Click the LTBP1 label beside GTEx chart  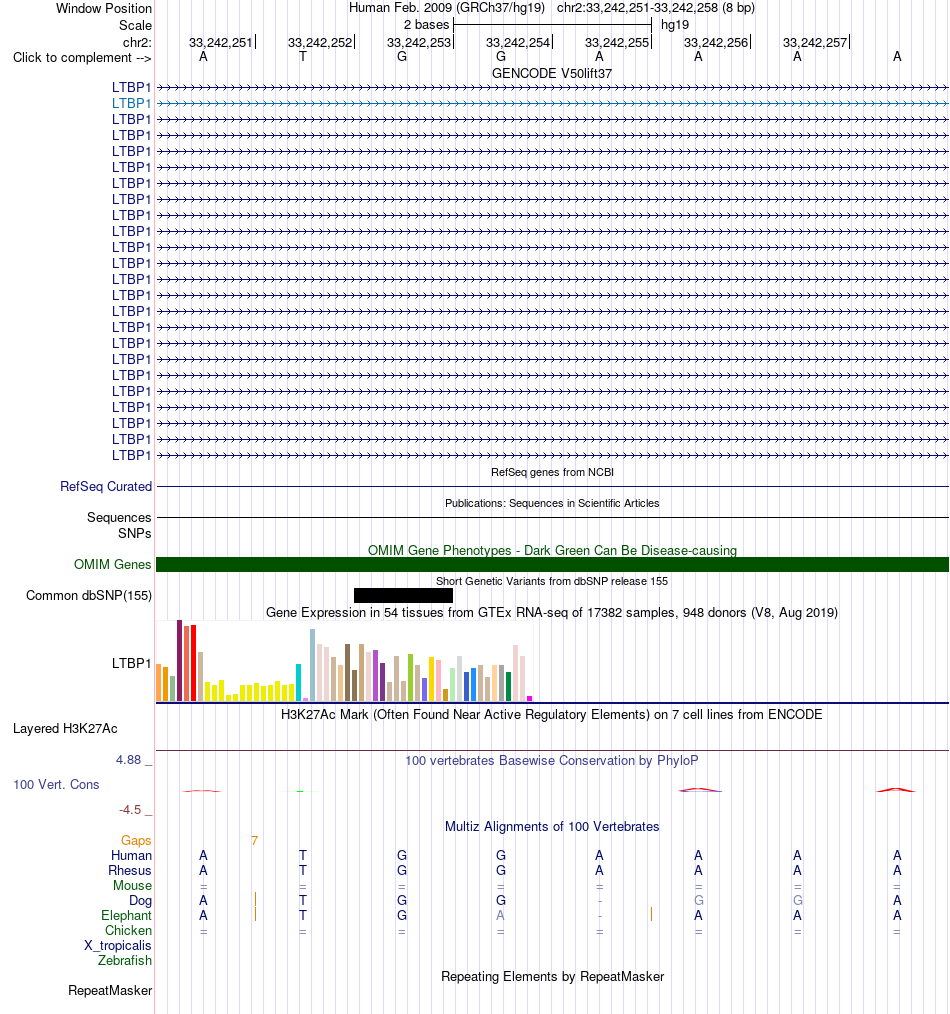(x=131, y=663)
